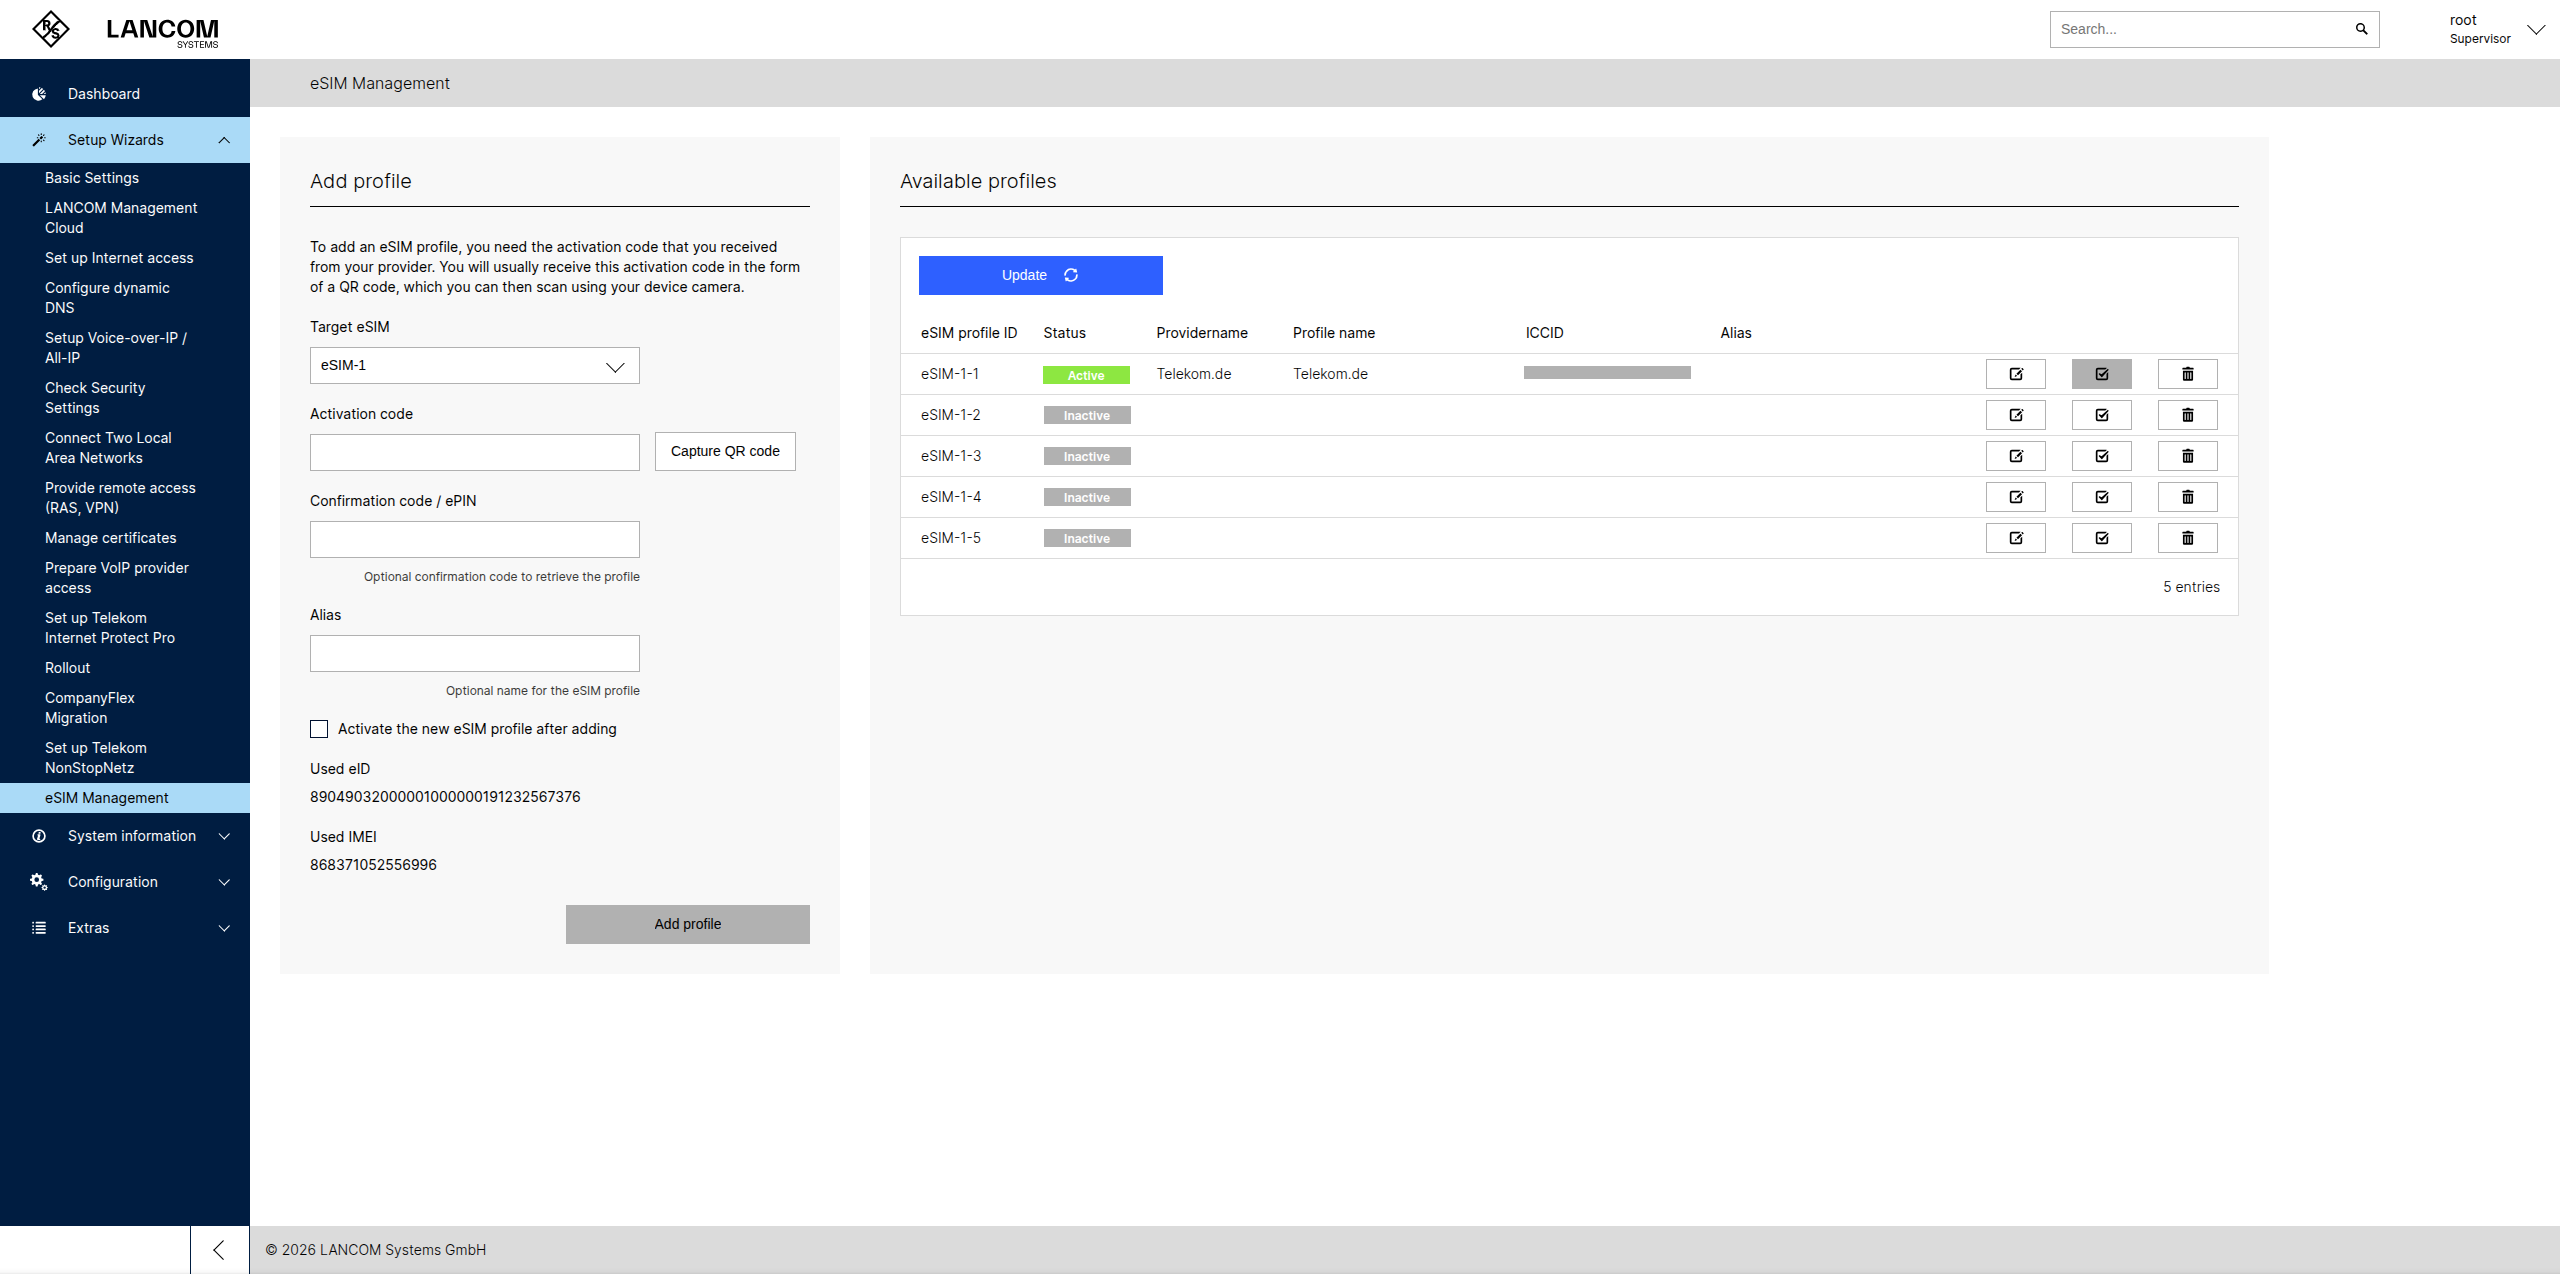Image resolution: width=2560 pixels, height=1274 pixels.
Task: Click the Activation code input field
Action: (474, 453)
